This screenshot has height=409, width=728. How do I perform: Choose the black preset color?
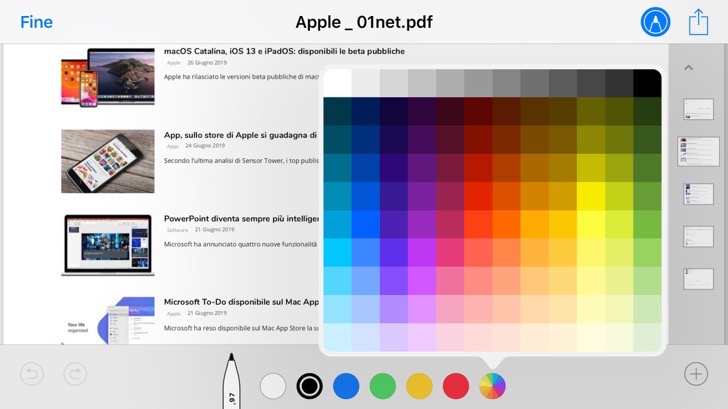(309, 386)
